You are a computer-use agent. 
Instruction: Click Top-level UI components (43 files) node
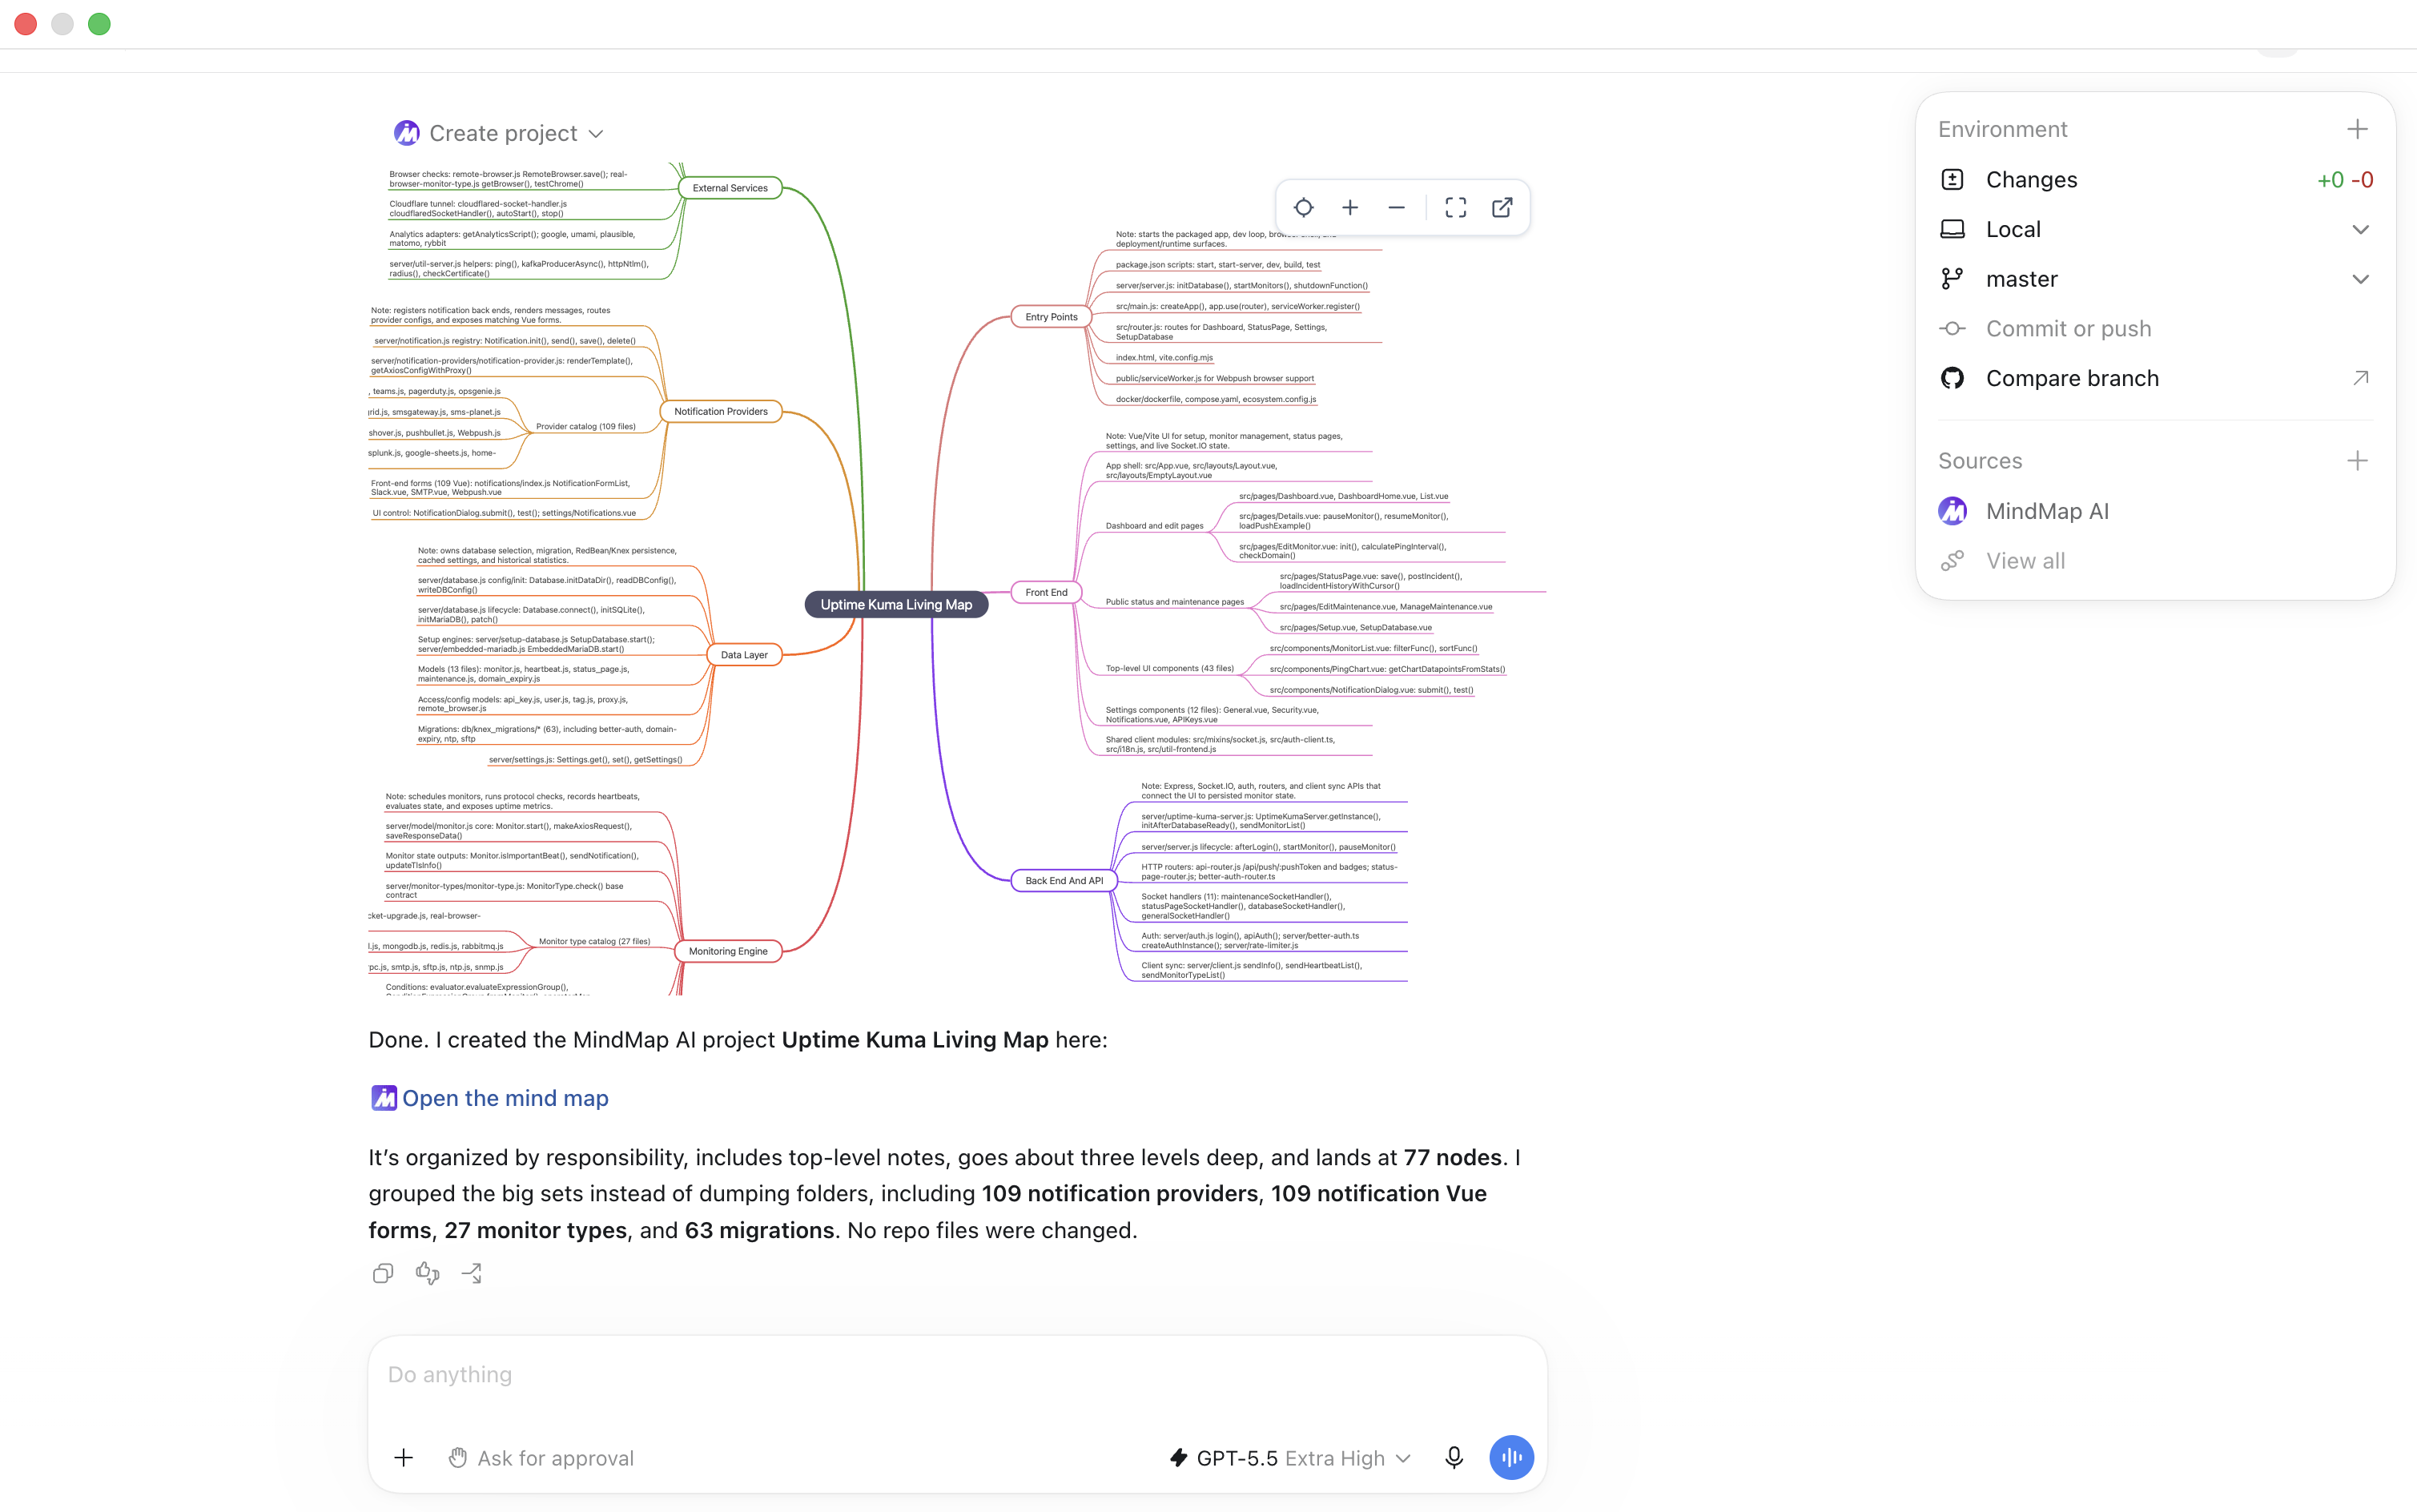1169,669
